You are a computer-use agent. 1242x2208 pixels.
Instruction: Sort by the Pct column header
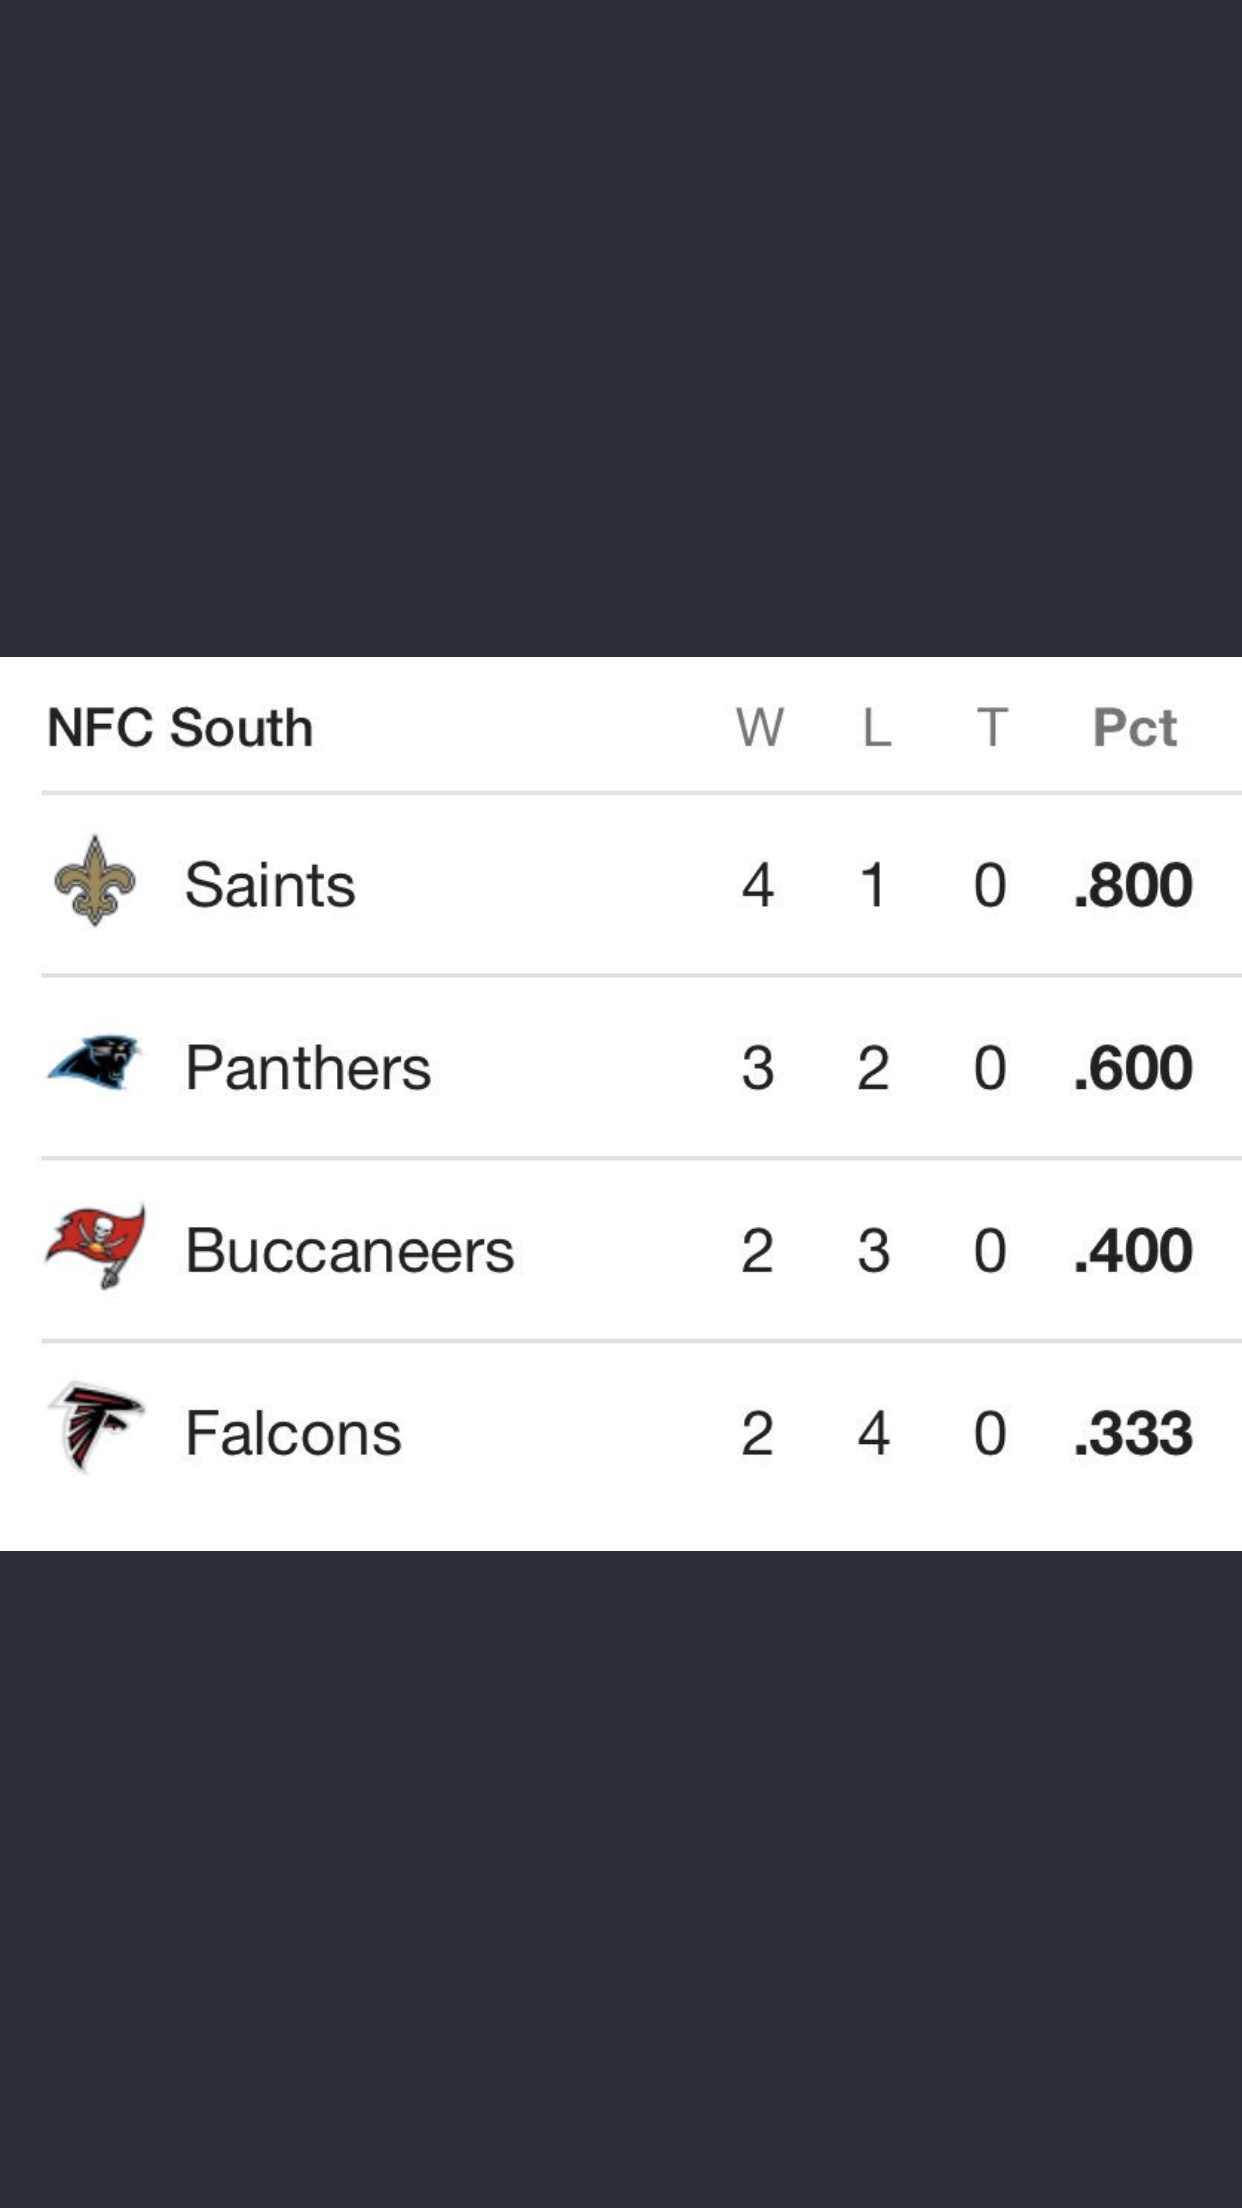click(1134, 727)
